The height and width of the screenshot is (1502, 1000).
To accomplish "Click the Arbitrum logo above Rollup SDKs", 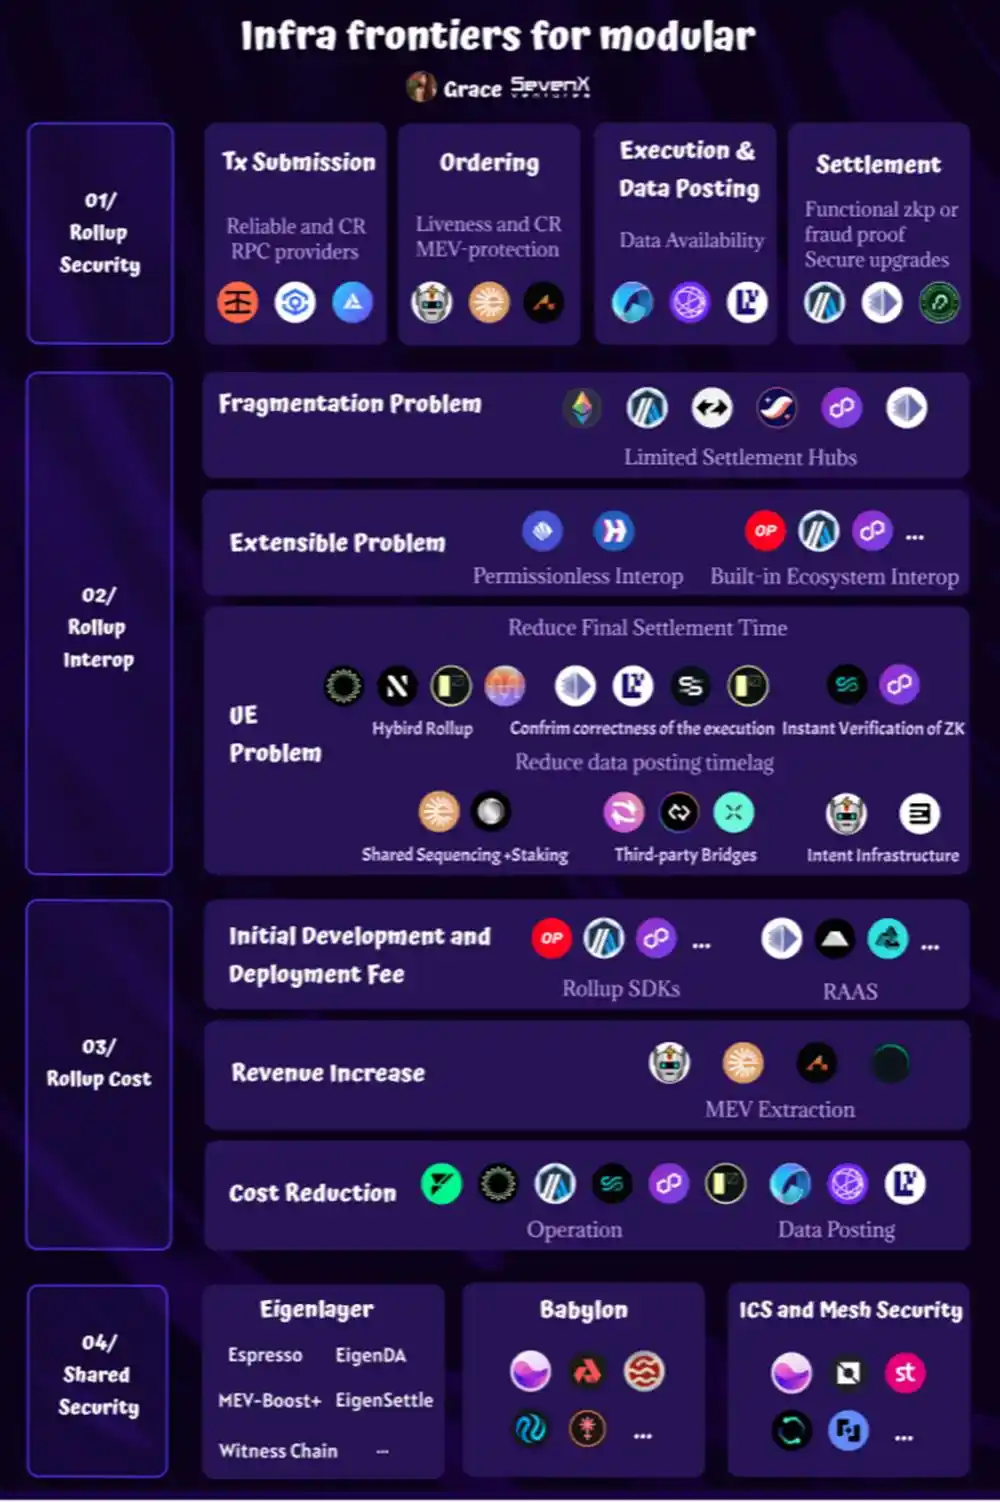I will [x=603, y=938].
